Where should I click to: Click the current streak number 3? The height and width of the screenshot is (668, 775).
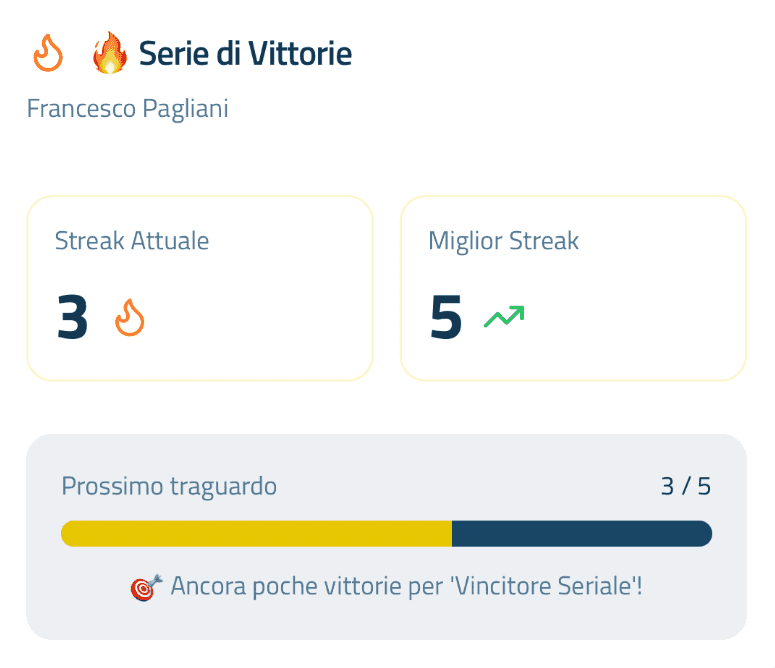(73, 319)
